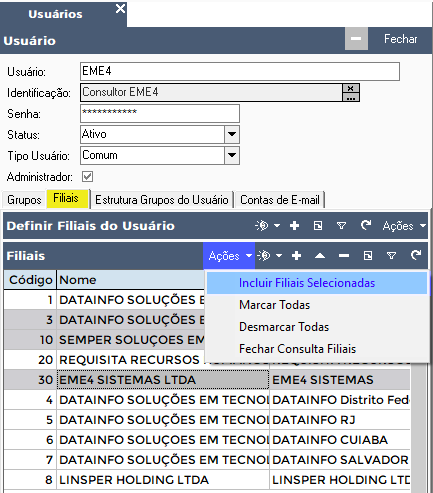433x493 pixels.
Task: Click código 4 cell
Action: tap(30, 400)
